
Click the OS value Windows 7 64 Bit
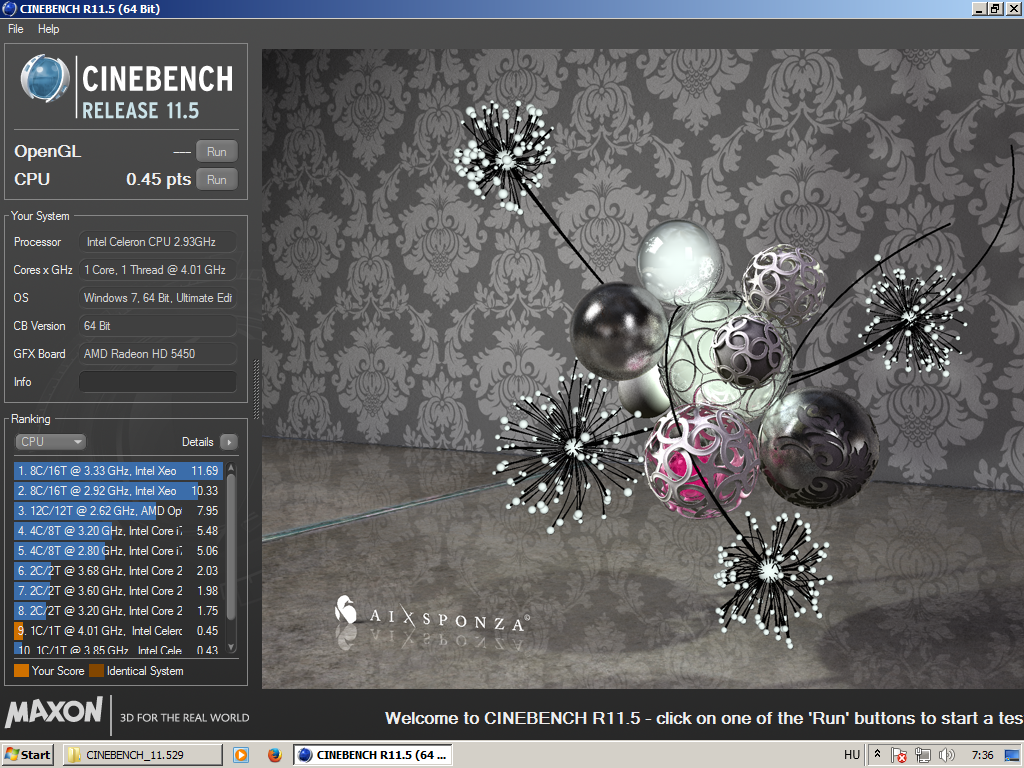click(x=157, y=298)
